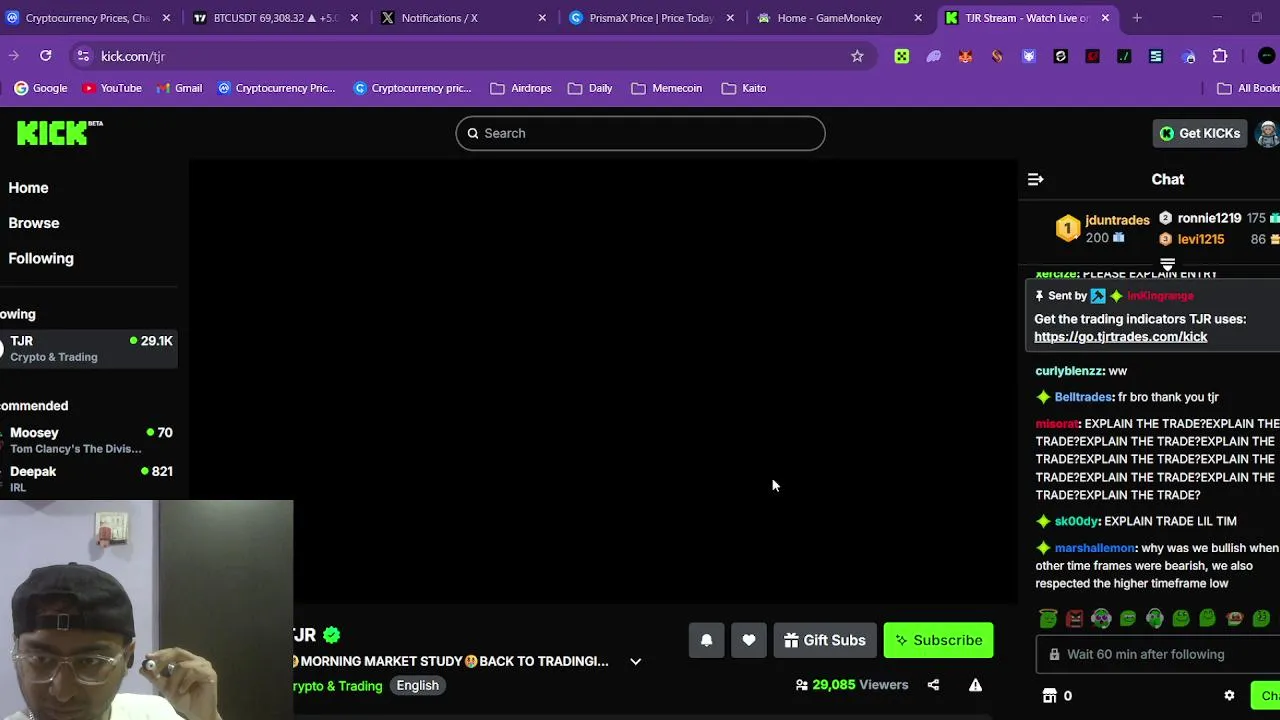
Task: Click the locked chat message input
Action: 1160,654
